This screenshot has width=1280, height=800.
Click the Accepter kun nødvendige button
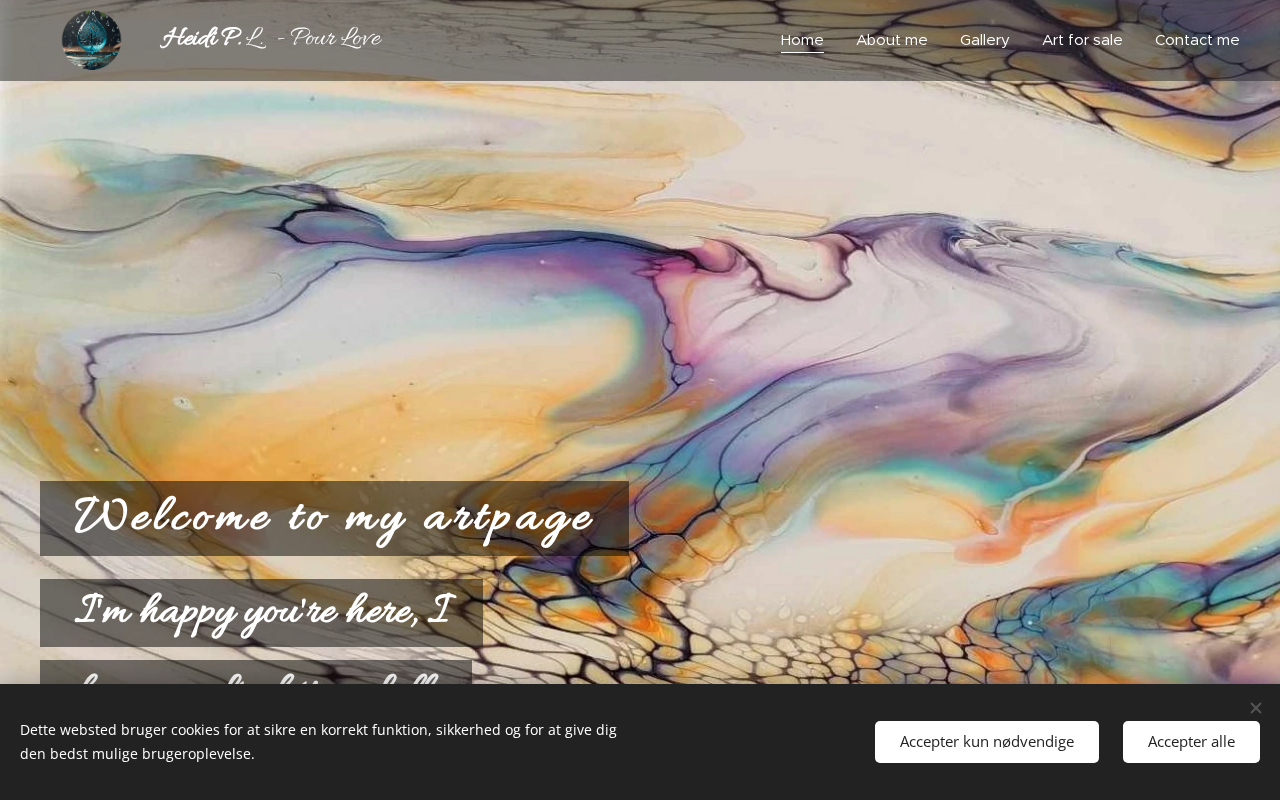click(x=987, y=742)
